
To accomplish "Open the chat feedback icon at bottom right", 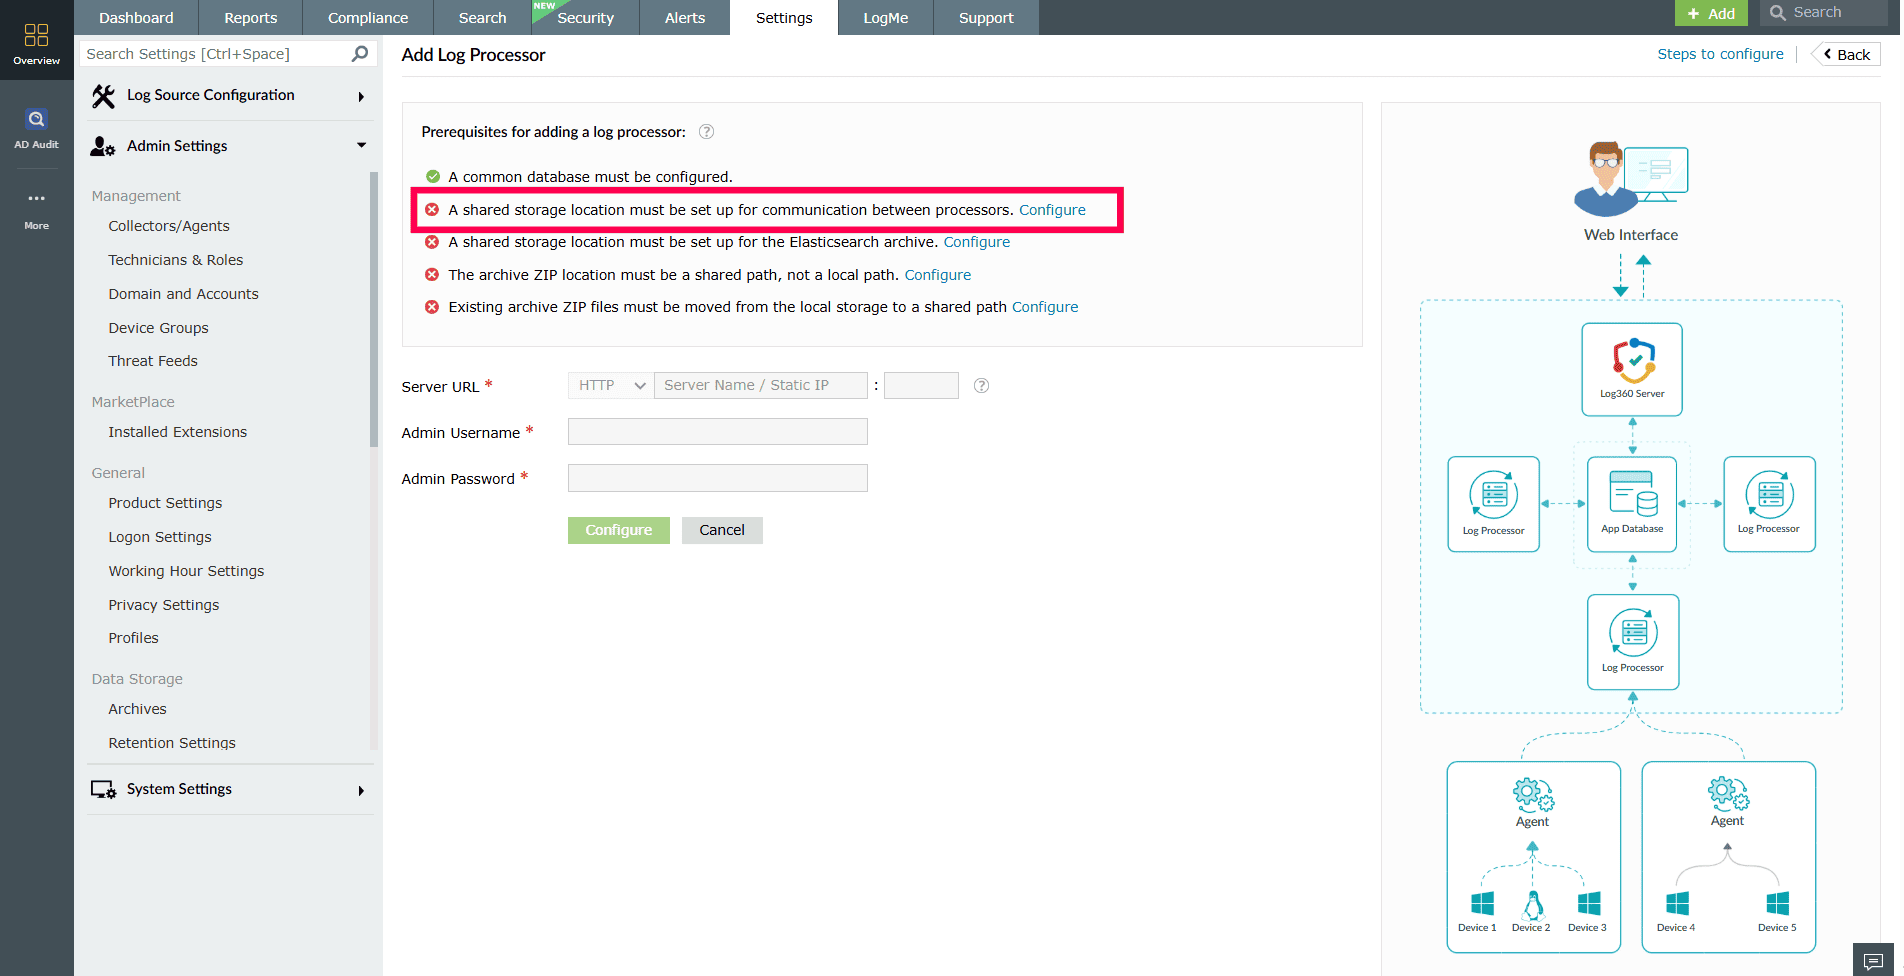I will coord(1873,960).
